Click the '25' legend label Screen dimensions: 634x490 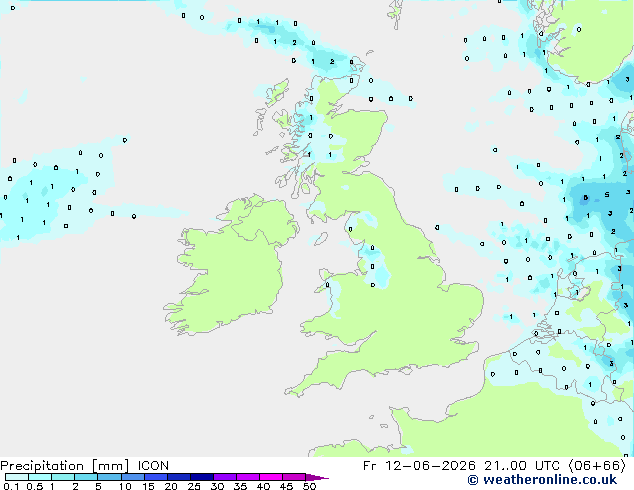pos(194,486)
